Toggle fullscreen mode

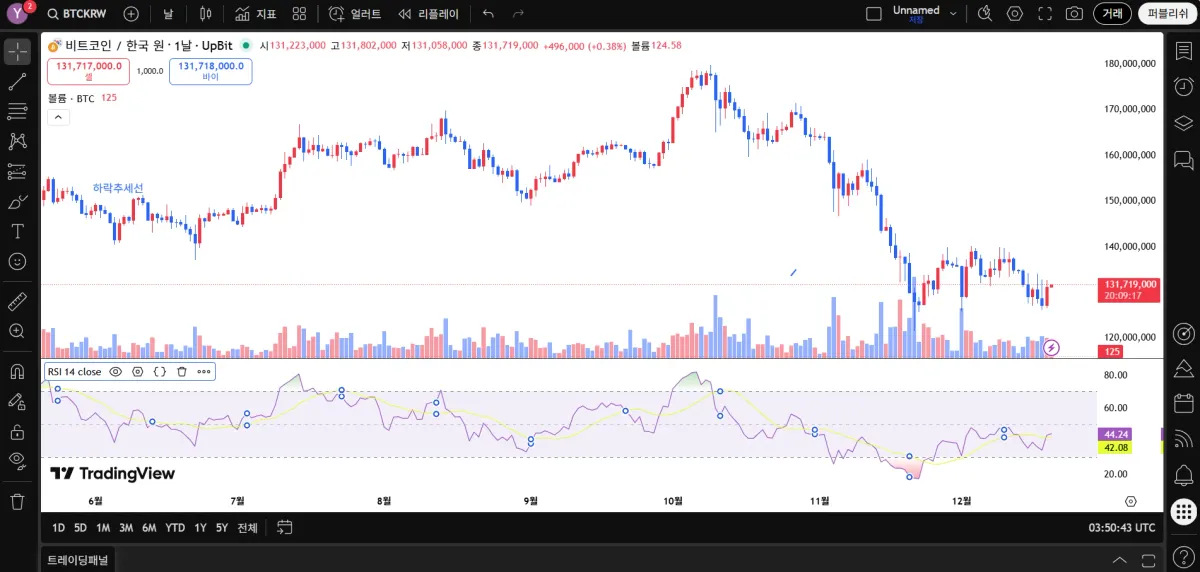pos(1045,14)
